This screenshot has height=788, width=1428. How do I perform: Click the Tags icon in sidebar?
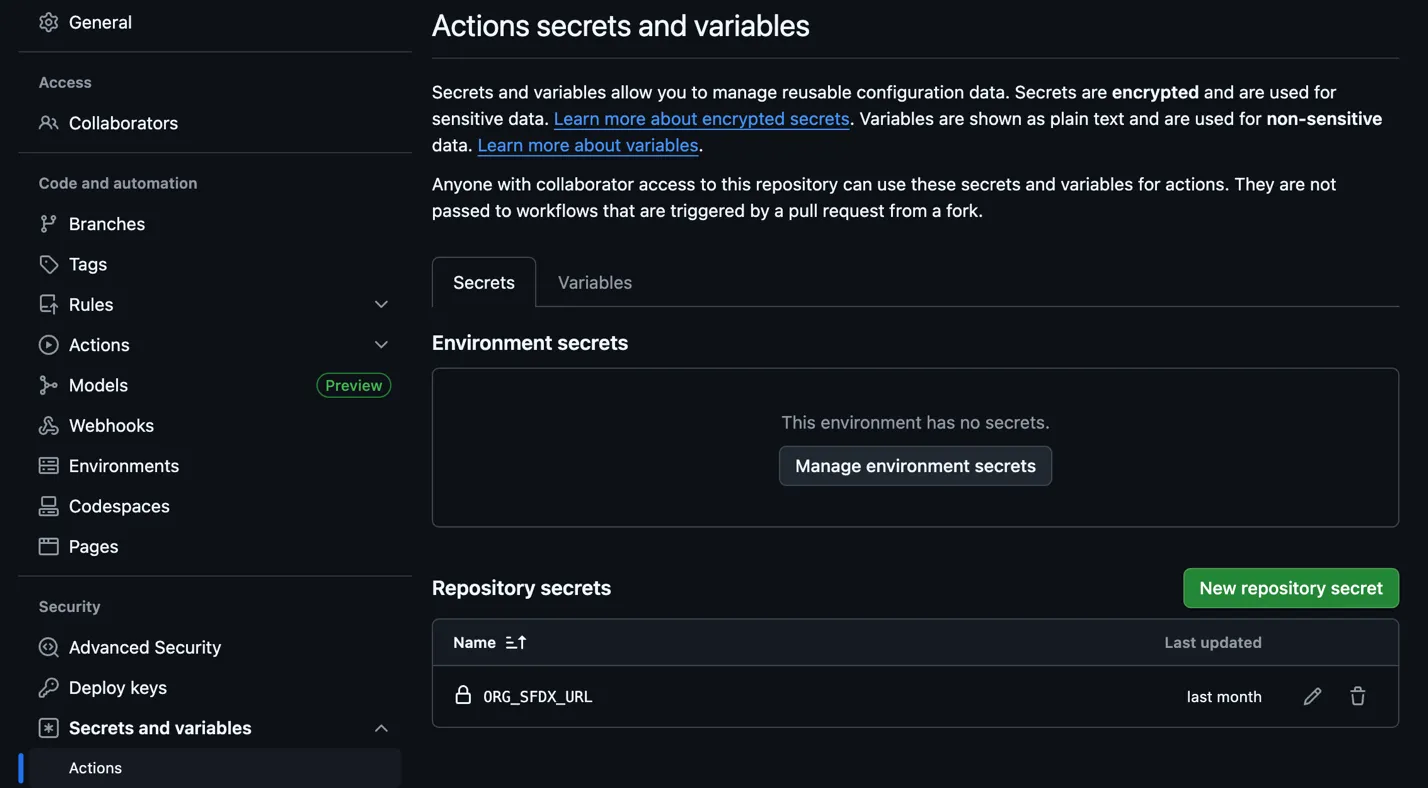48,264
